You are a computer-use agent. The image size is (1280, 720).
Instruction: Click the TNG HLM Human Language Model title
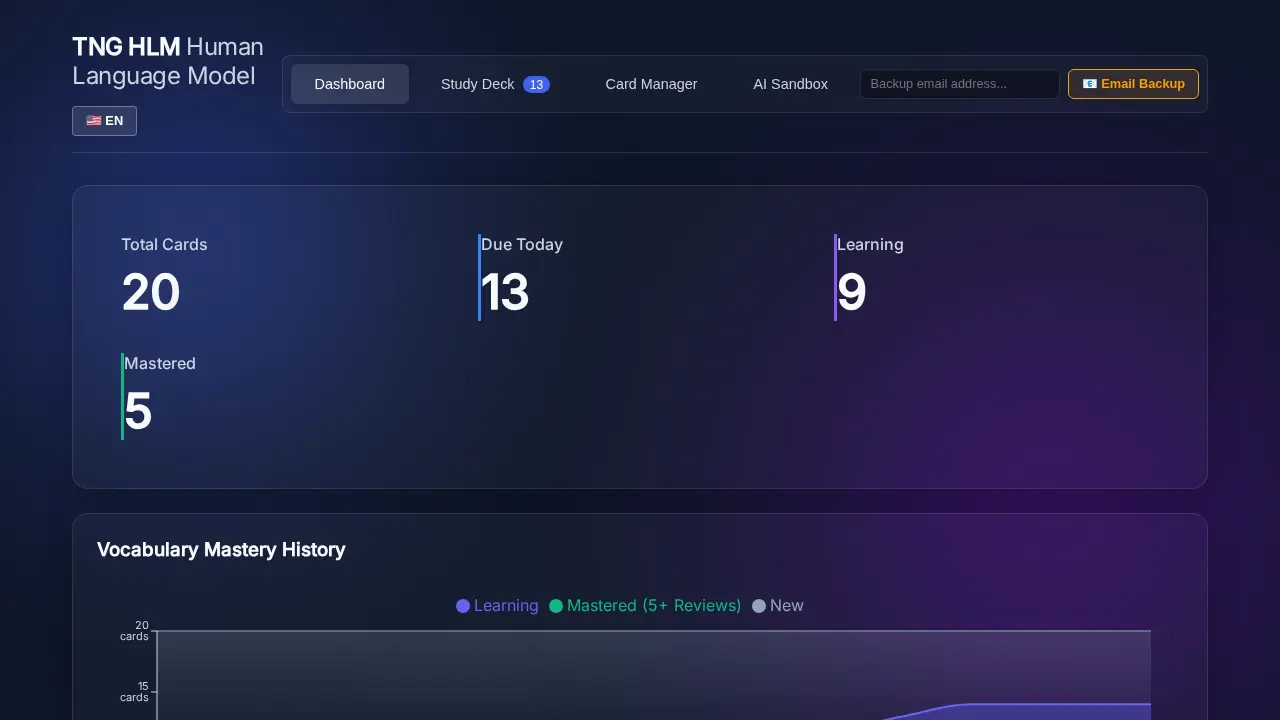click(168, 61)
